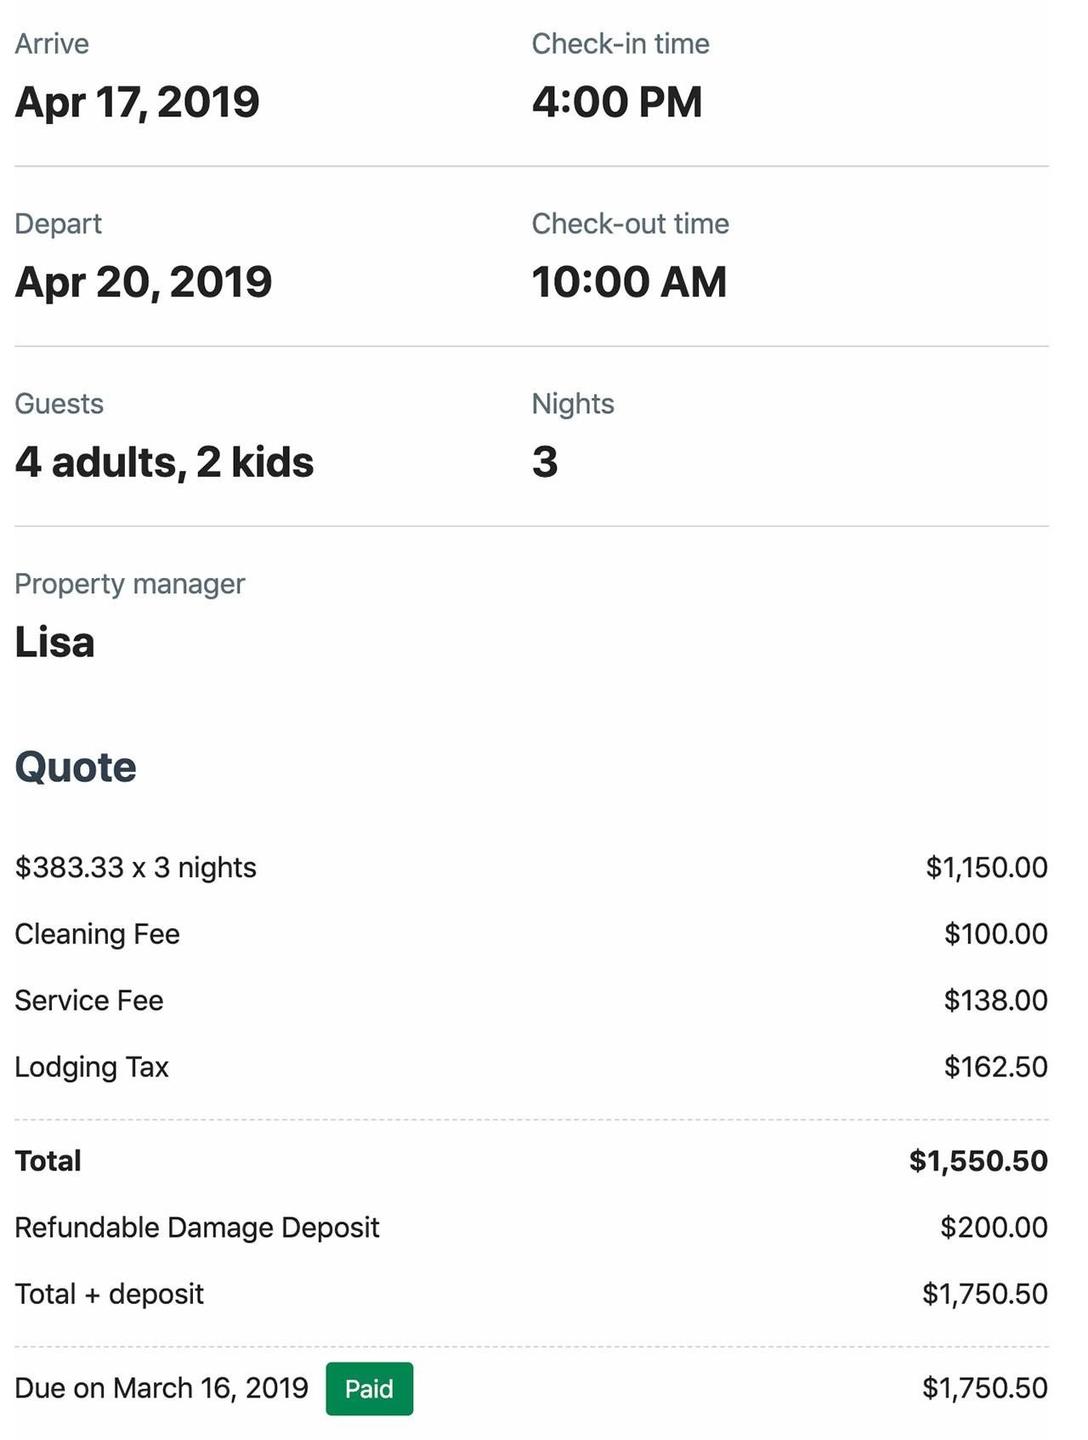Click the Total + deposit label

tap(109, 1294)
